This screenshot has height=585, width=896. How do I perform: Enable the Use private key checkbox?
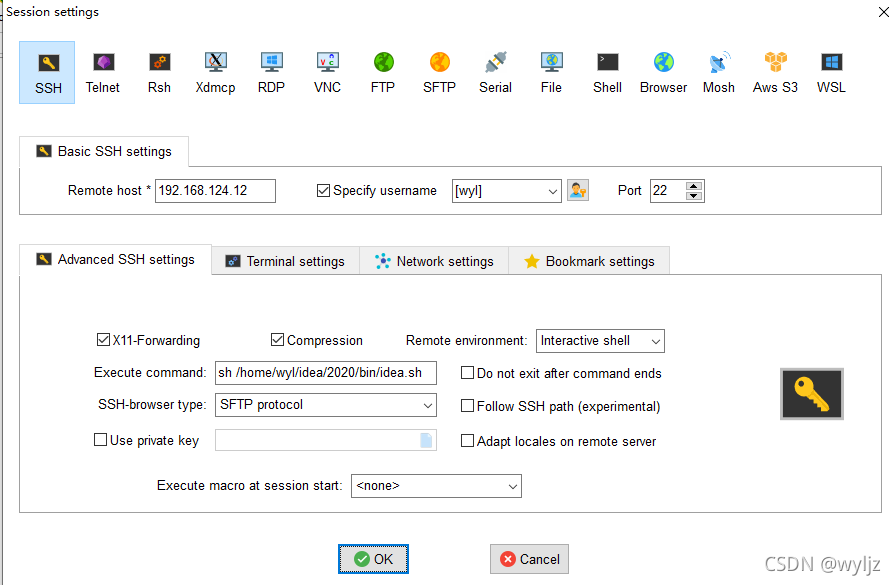point(101,439)
